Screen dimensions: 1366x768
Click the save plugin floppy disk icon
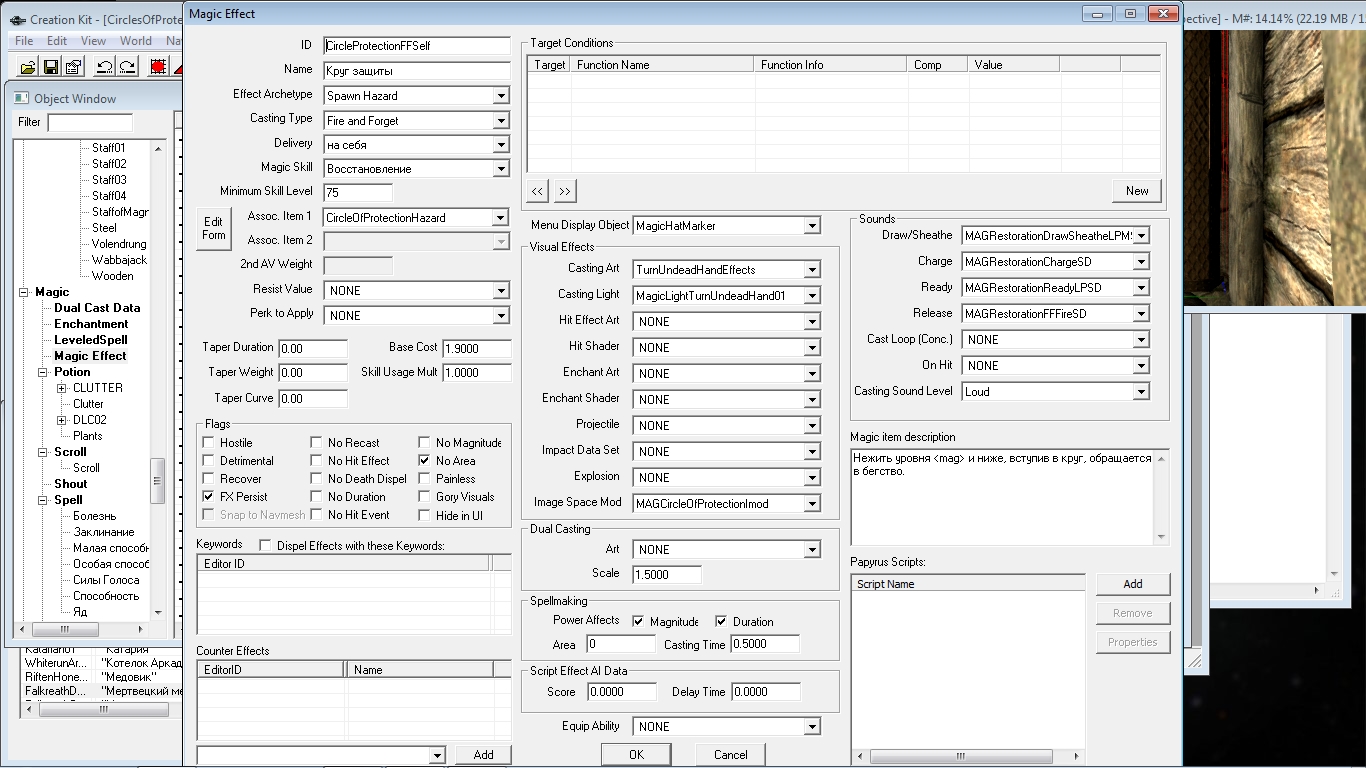[x=50, y=67]
